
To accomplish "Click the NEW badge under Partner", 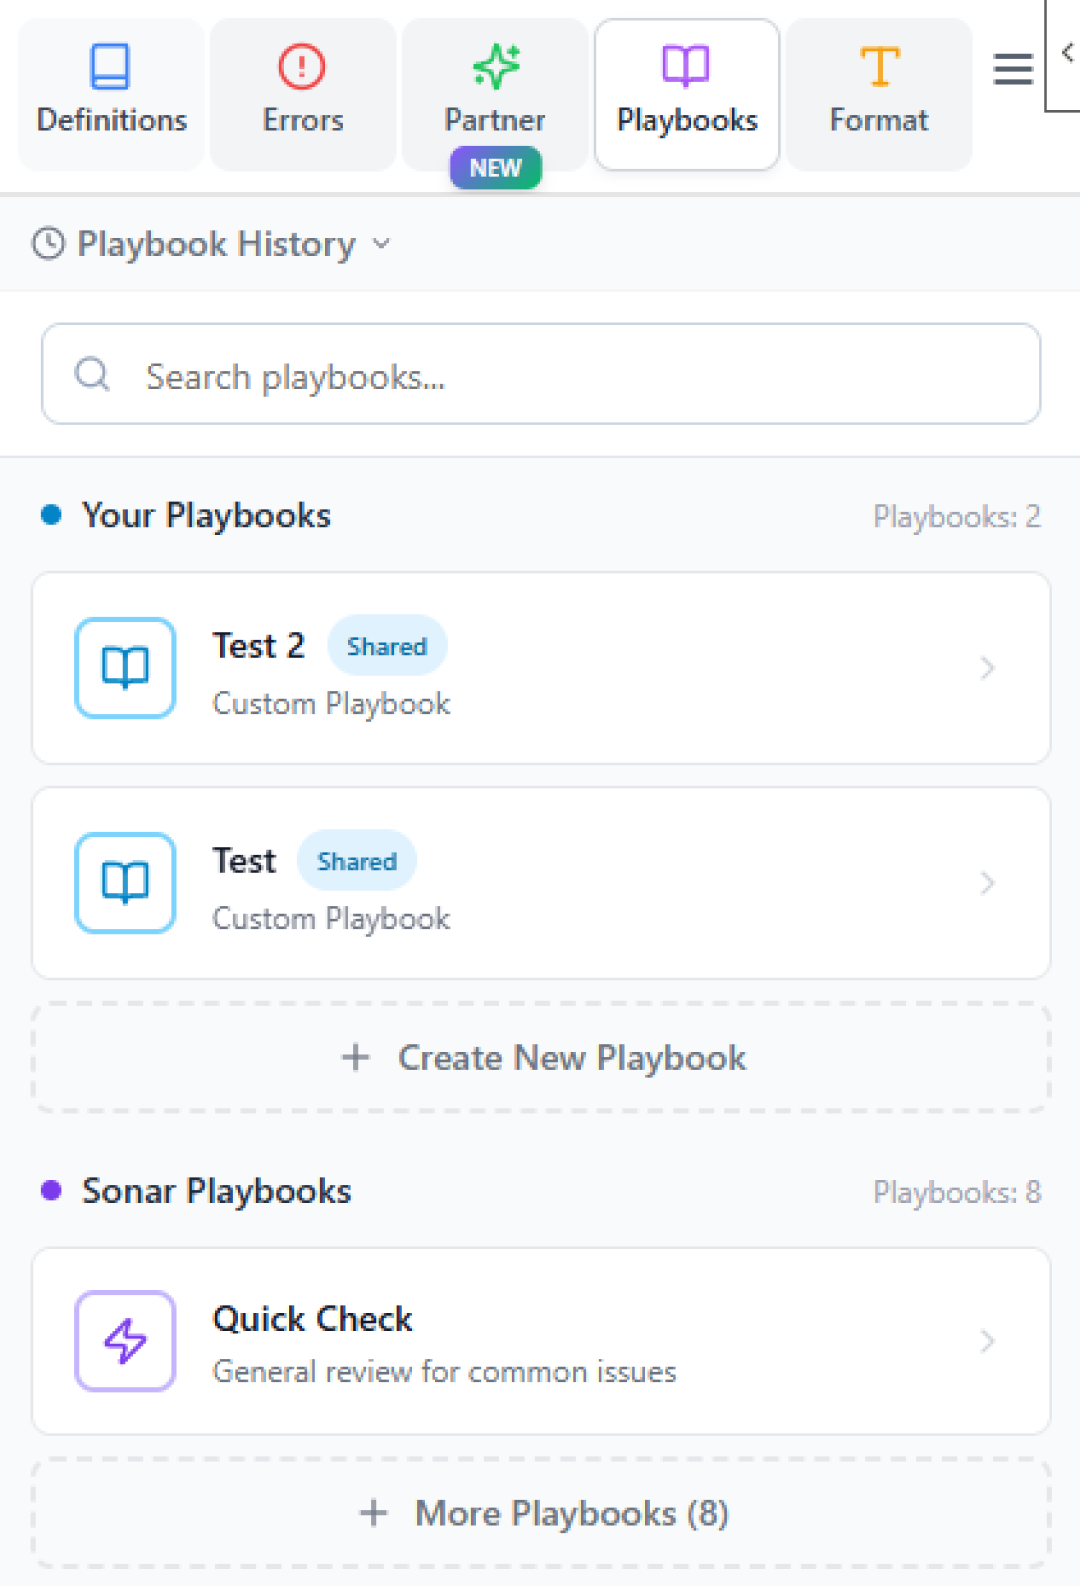I will coord(496,168).
